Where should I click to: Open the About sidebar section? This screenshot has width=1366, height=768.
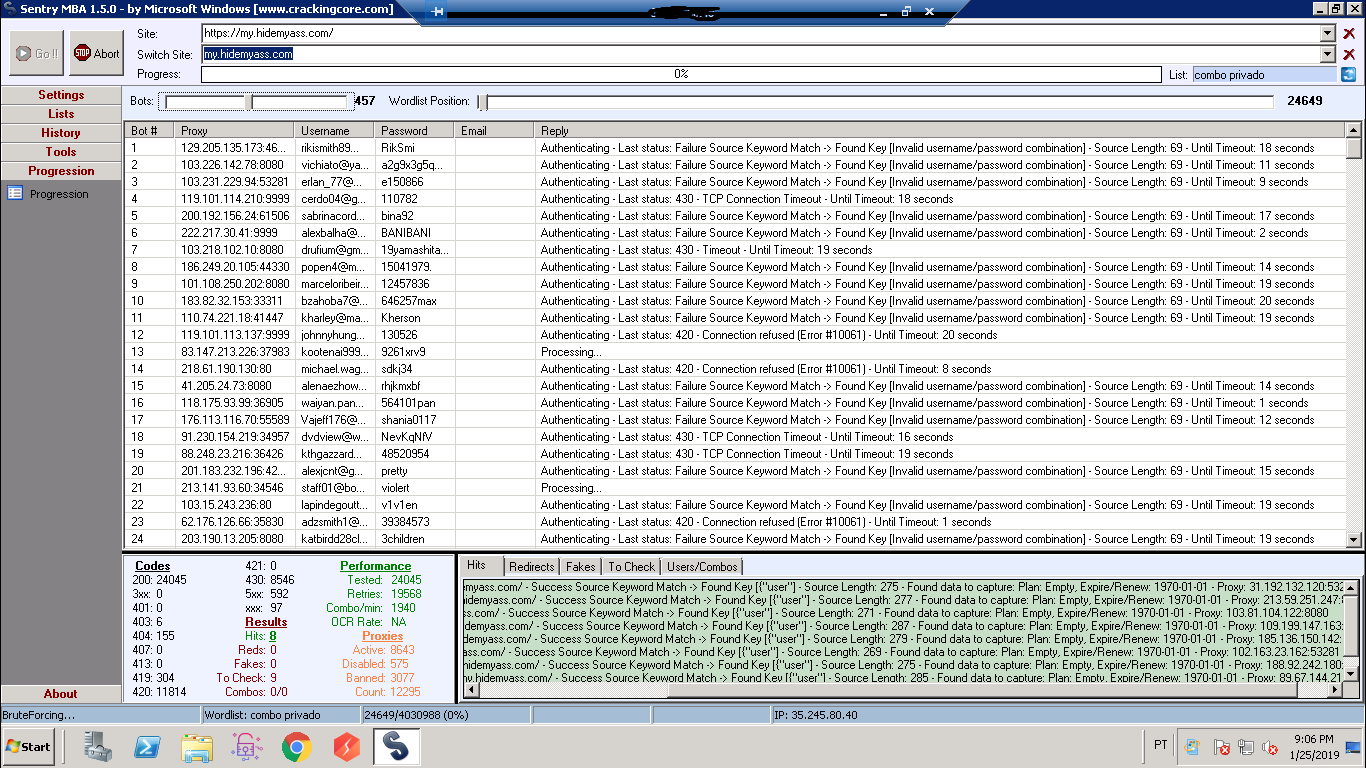[61, 694]
